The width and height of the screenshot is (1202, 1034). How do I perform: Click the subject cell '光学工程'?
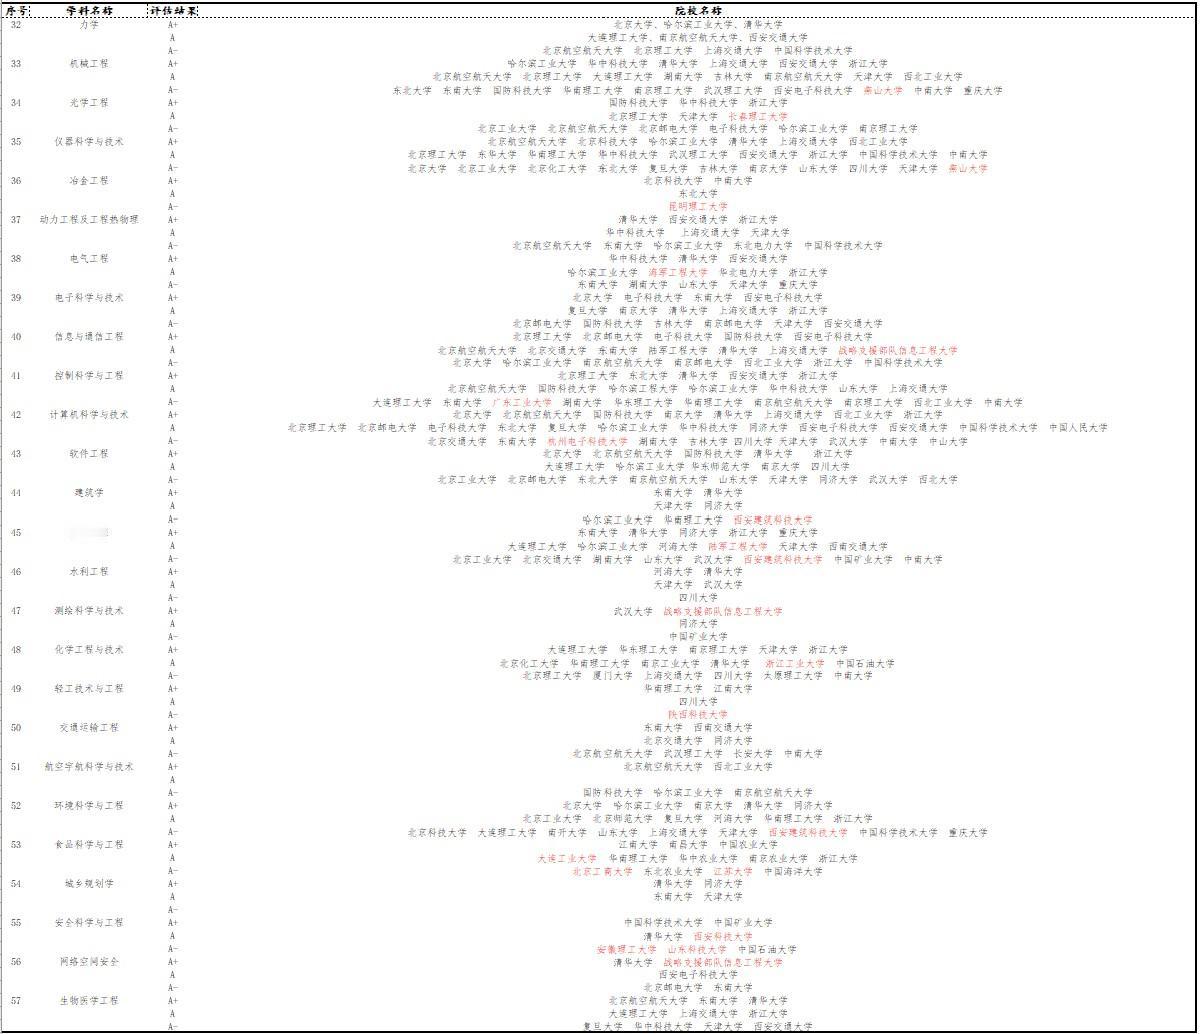point(89,102)
